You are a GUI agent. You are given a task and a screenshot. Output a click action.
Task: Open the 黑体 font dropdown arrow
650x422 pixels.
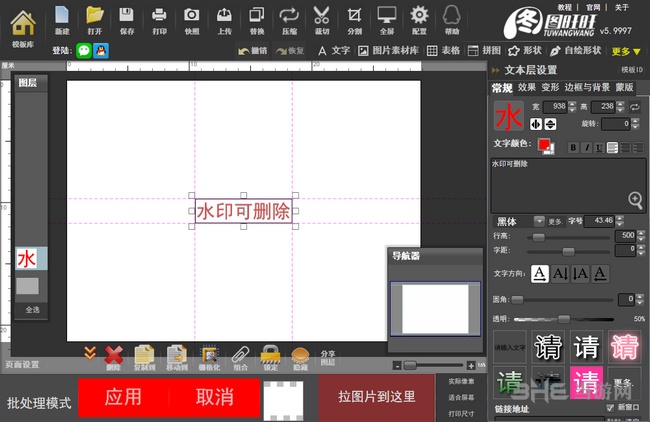pyautogui.click(x=539, y=221)
